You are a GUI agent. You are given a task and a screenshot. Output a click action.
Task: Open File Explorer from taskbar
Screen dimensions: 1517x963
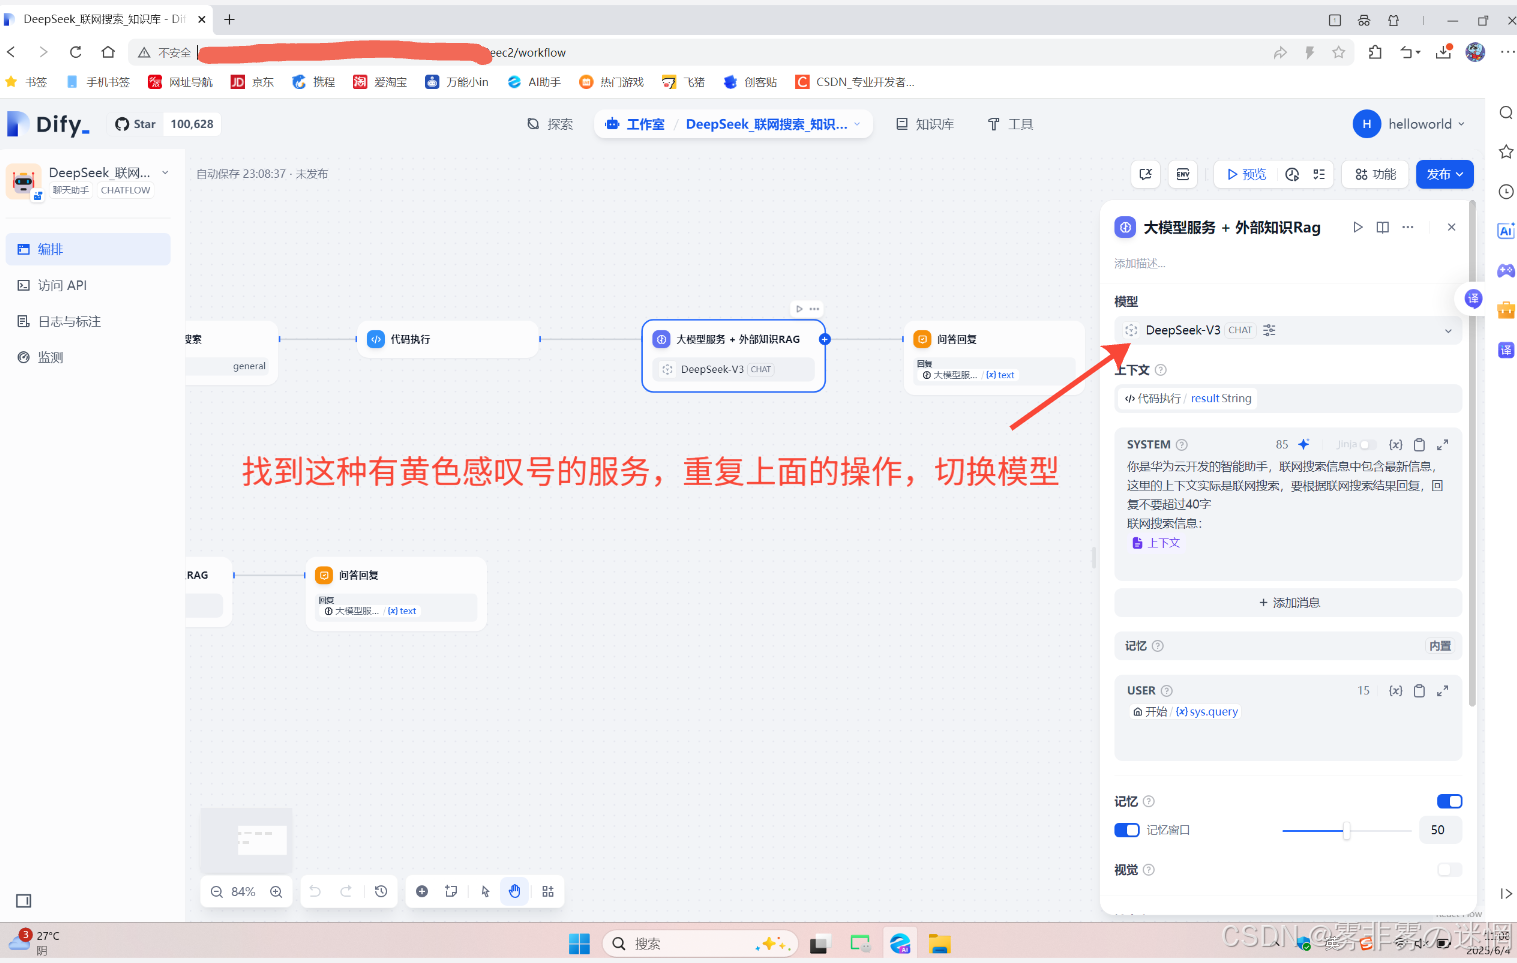point(939,943)
